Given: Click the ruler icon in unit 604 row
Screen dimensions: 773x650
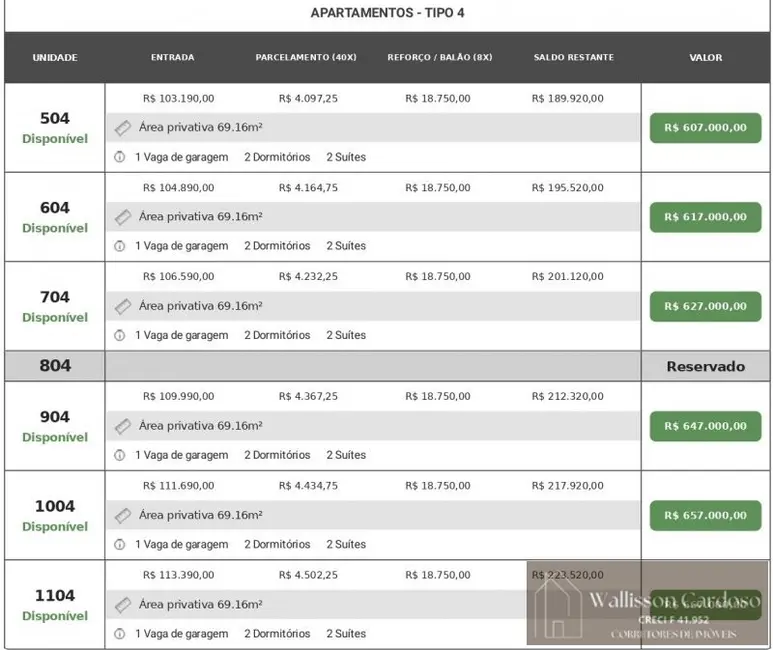Looking at the screenshot, I should point(123,217).
